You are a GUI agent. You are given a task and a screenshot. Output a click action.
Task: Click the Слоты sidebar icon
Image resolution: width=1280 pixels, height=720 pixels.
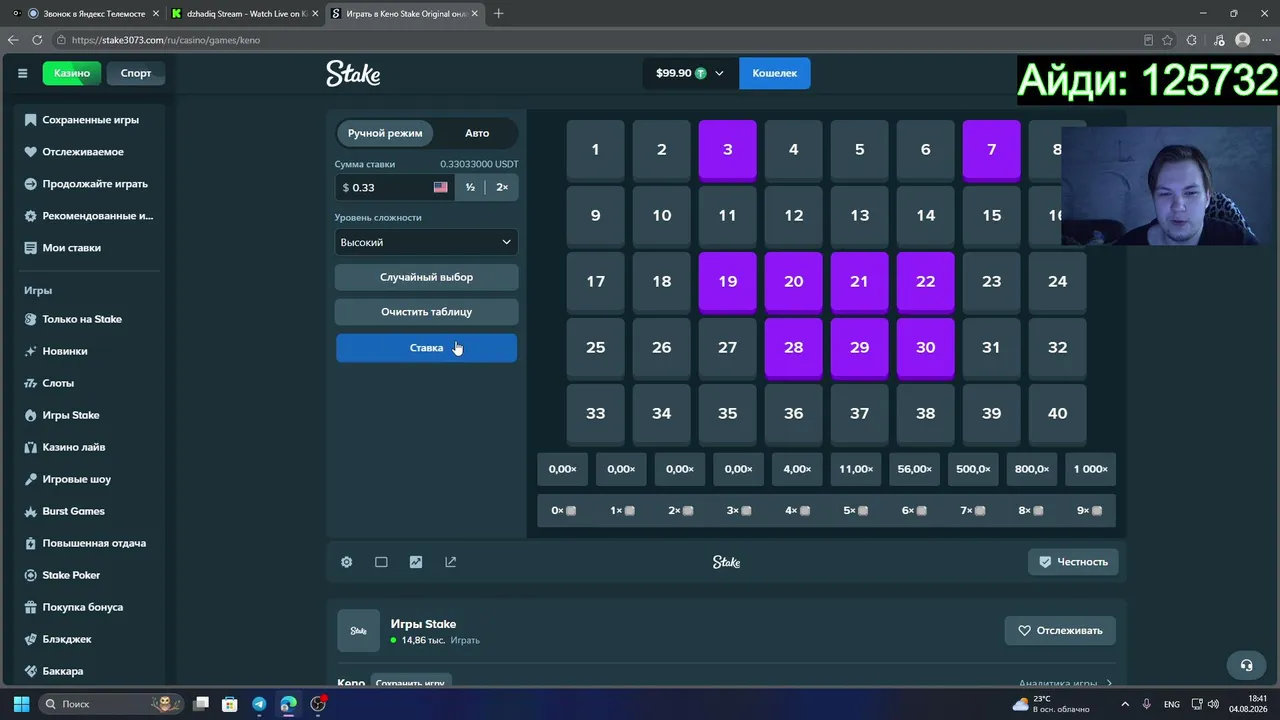(x=31, y=383)
